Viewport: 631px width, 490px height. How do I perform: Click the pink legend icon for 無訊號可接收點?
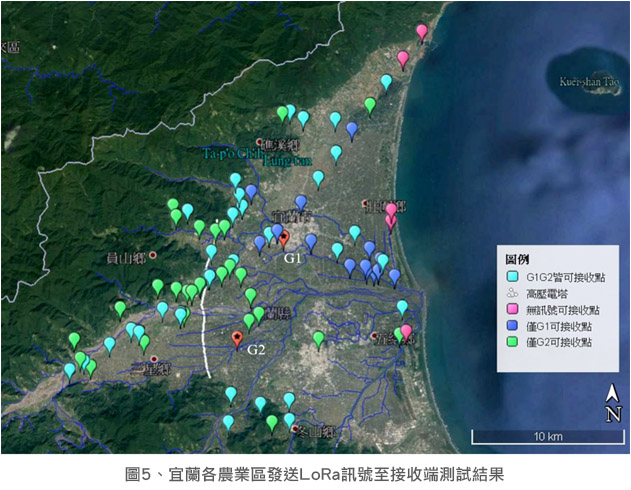point(512,309)
